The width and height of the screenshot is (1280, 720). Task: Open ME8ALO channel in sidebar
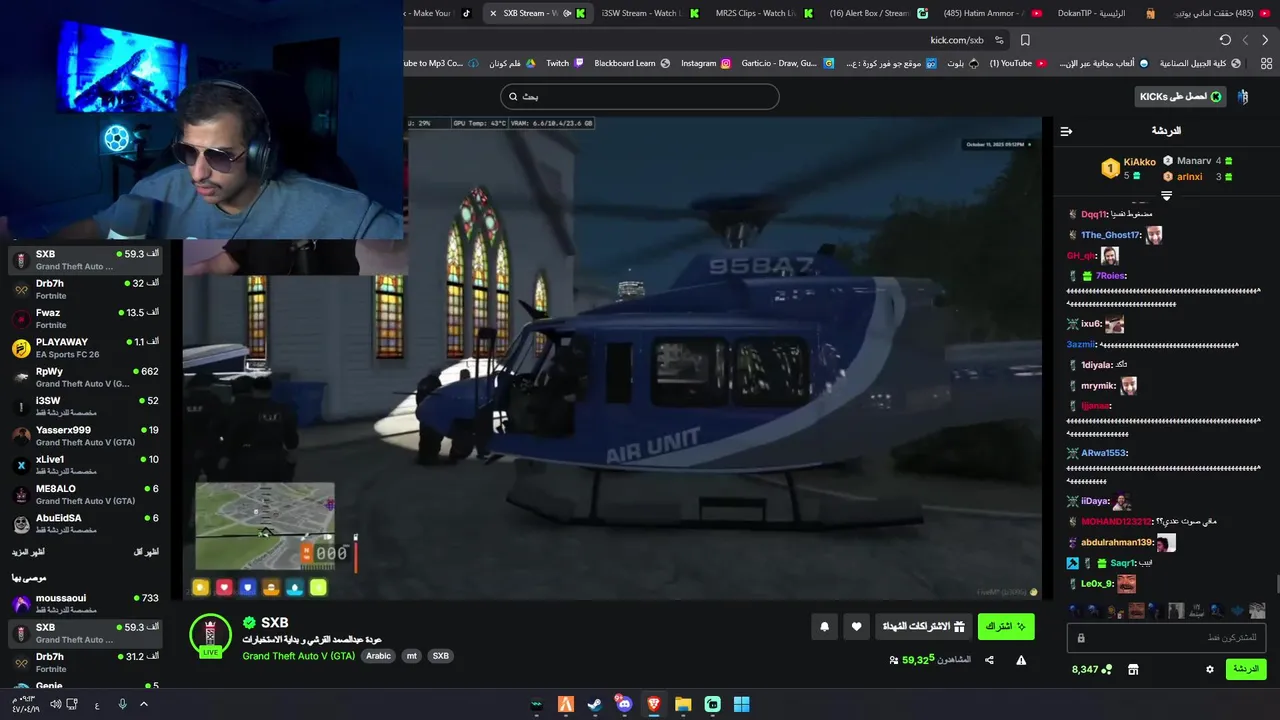(x=85, y=494)
